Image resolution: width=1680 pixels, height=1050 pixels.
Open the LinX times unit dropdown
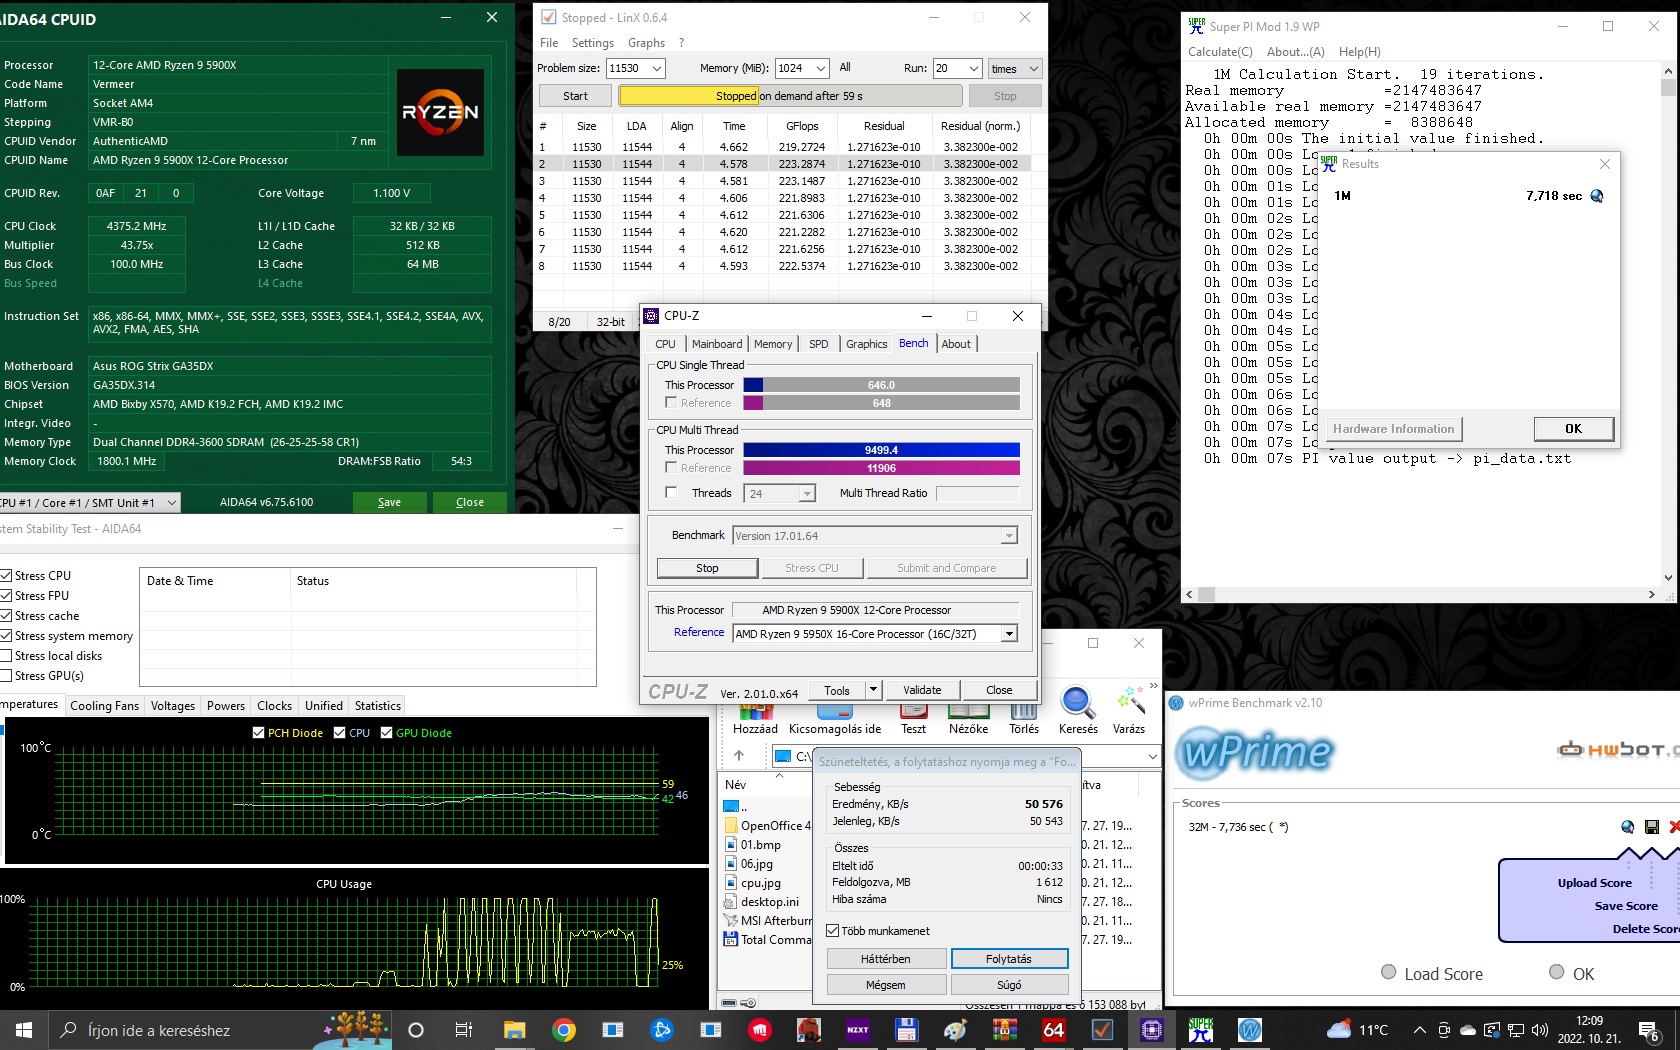click(1033, 69)
